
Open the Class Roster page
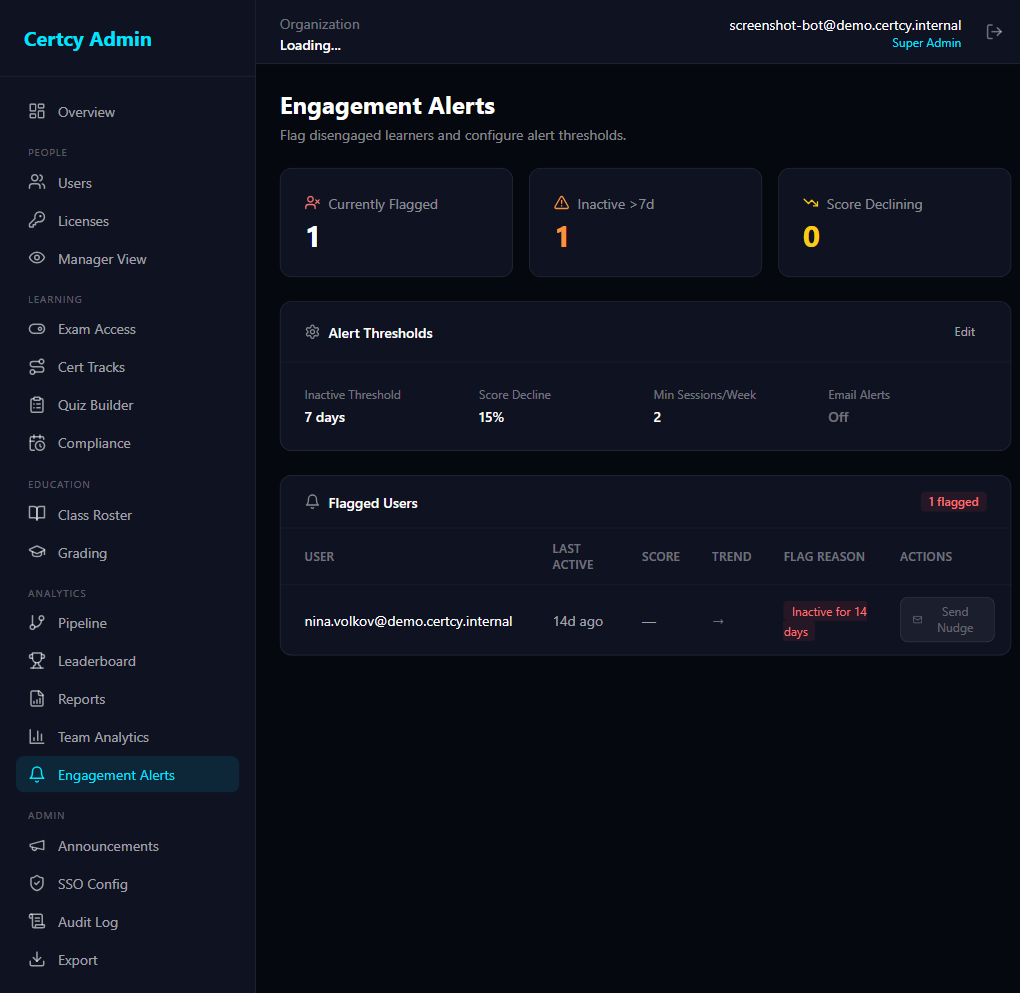[x=128, y=515]
